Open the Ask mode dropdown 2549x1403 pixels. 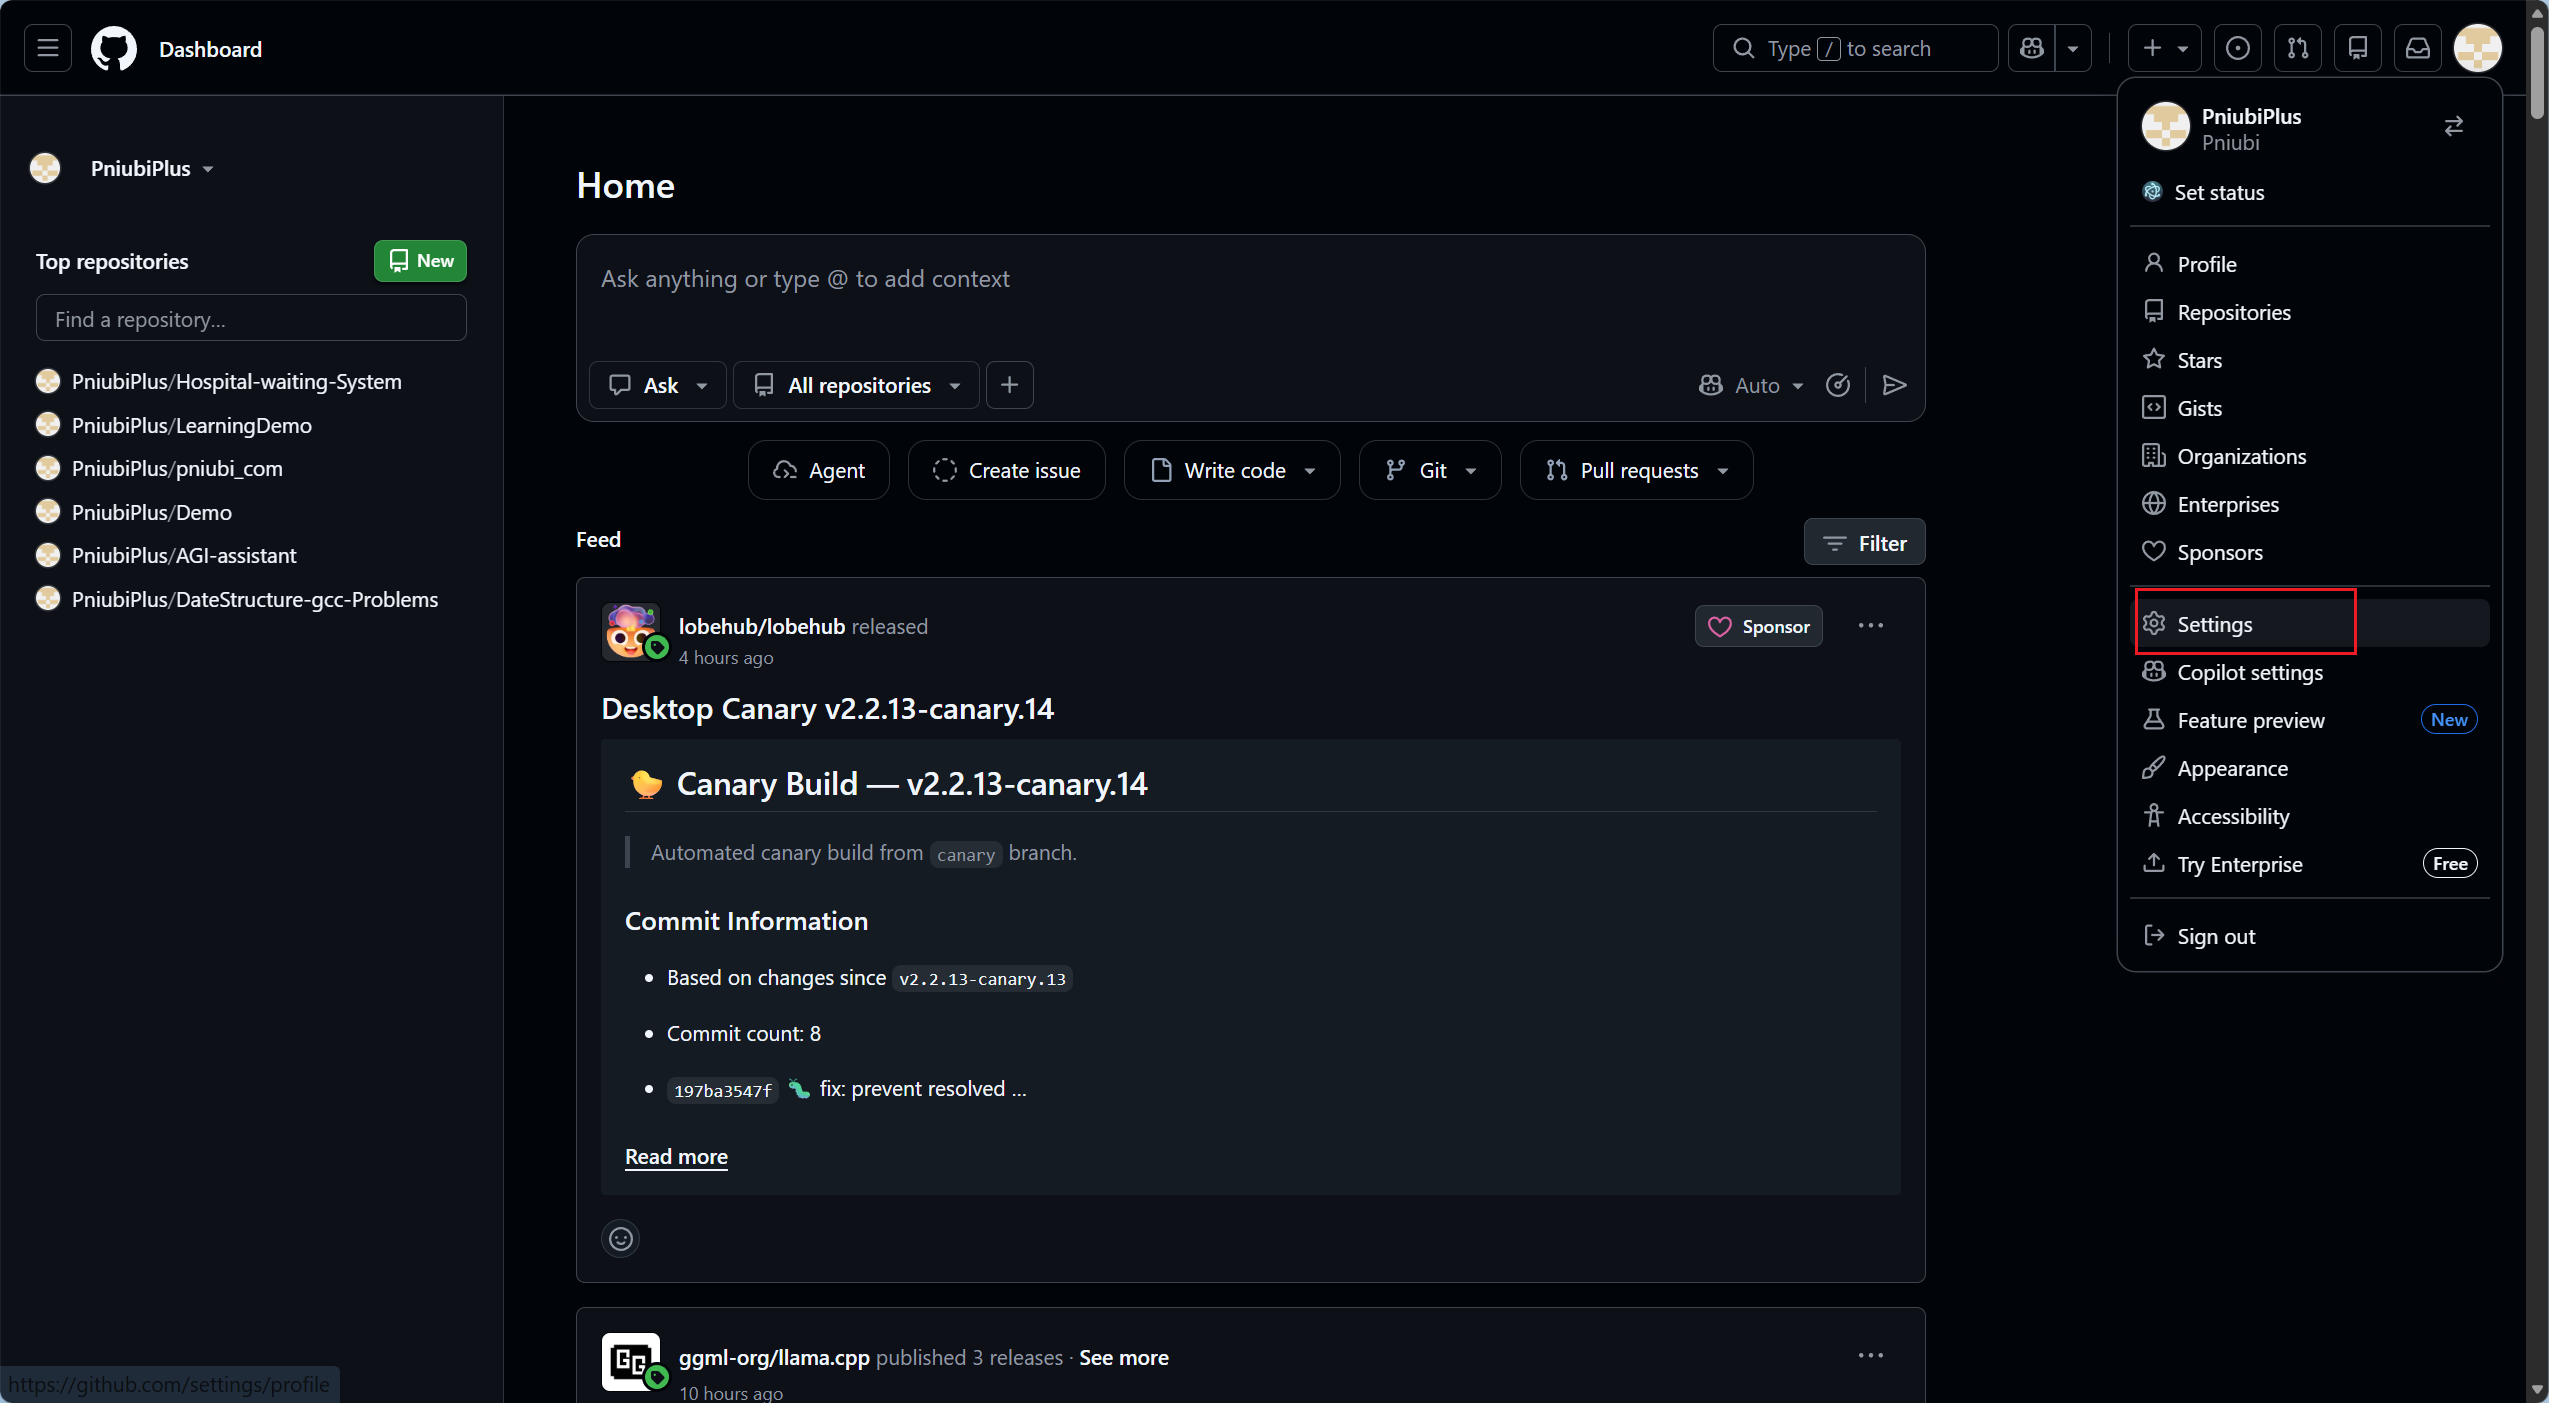pos(658,385)
